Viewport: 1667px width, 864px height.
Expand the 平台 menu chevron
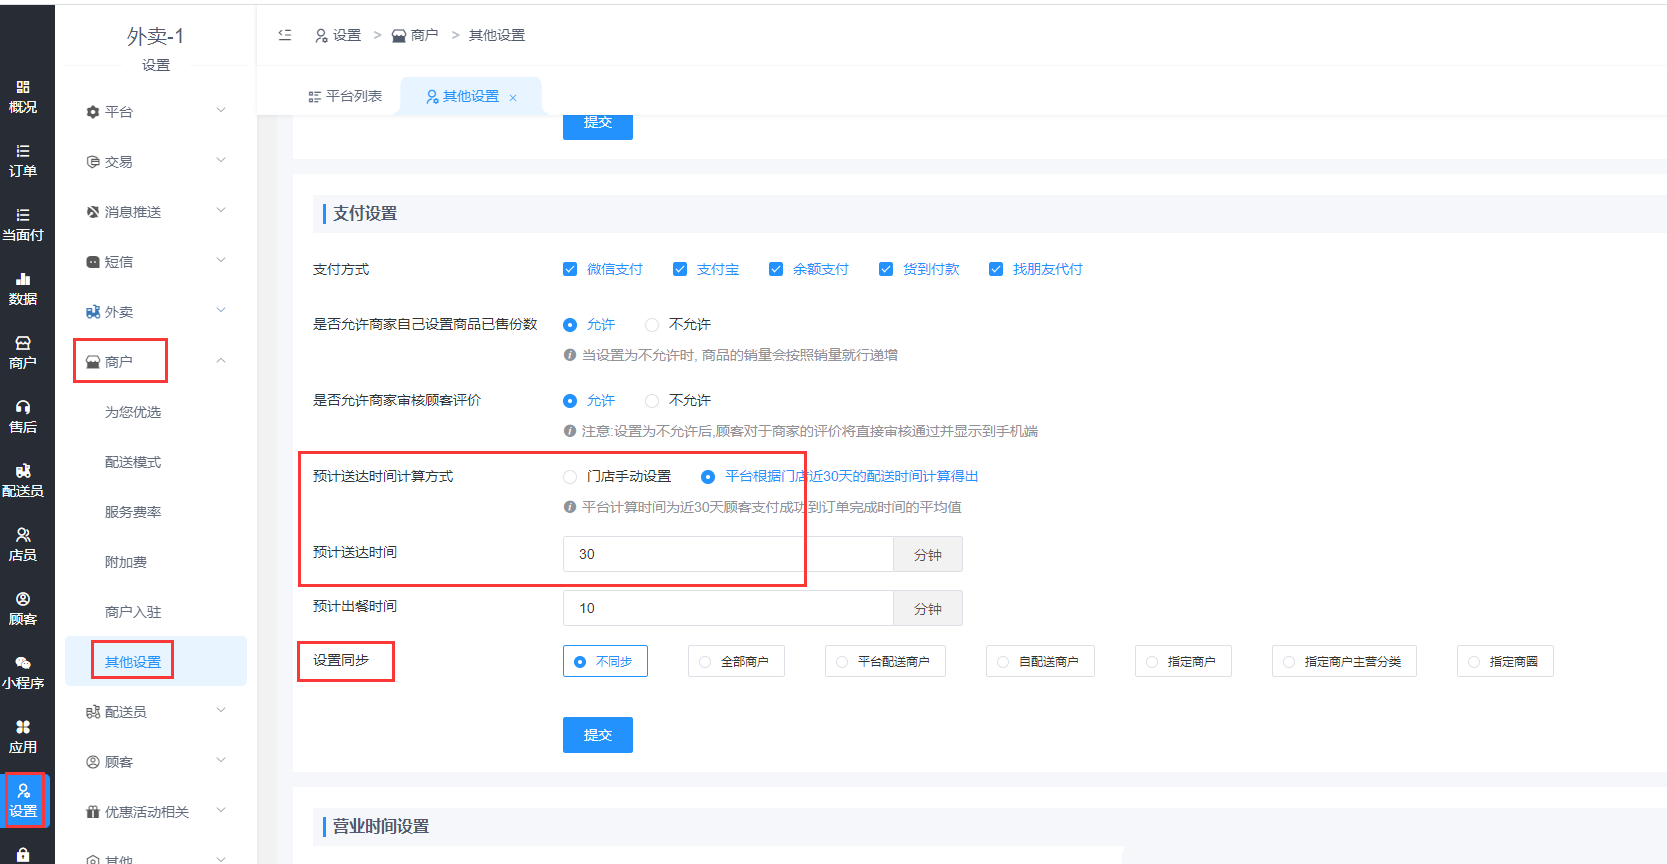[x=221, y=110]
